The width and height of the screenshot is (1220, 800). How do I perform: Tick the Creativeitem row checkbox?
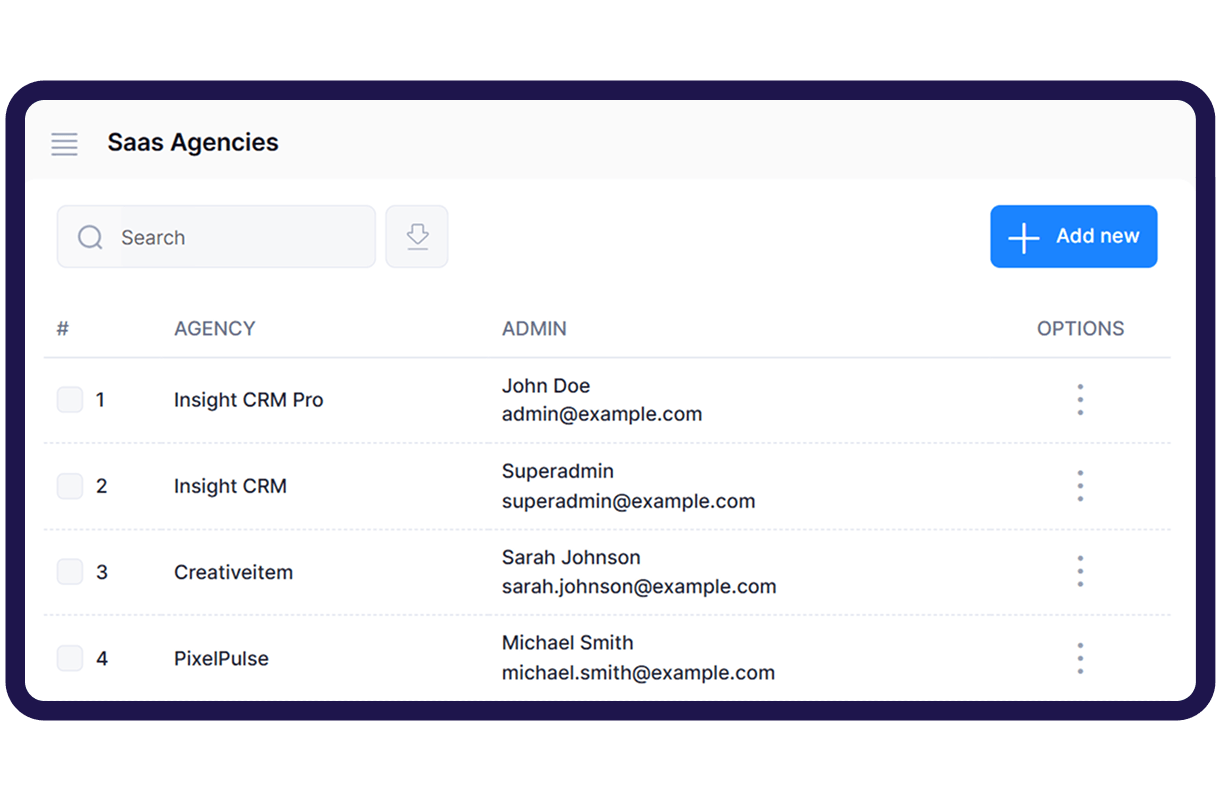tap(70, 572)
